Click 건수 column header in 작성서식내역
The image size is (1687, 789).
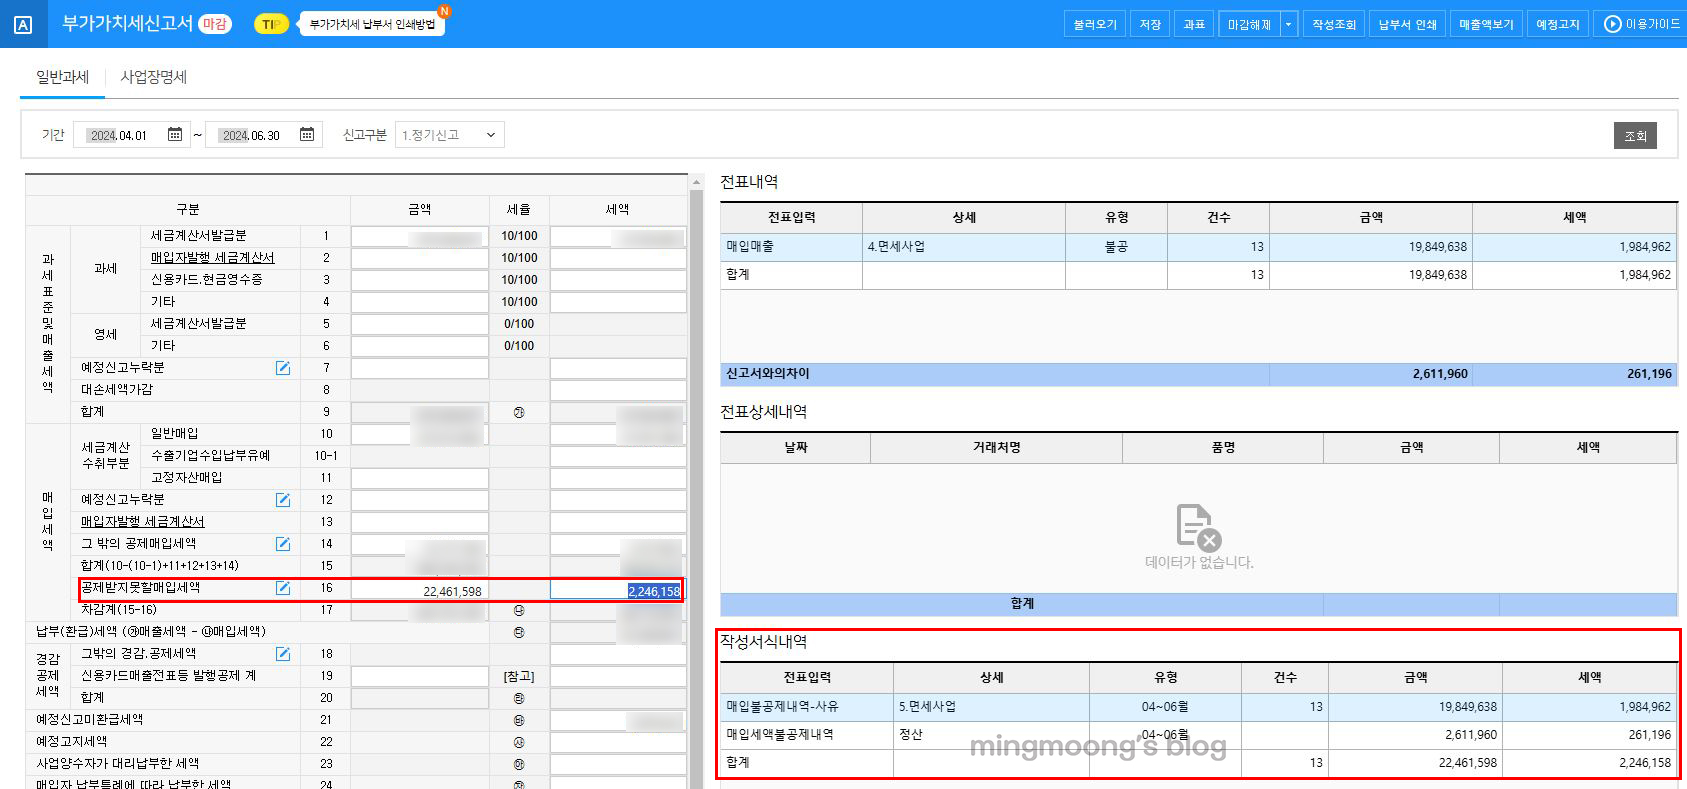(x=1285, y=677)
